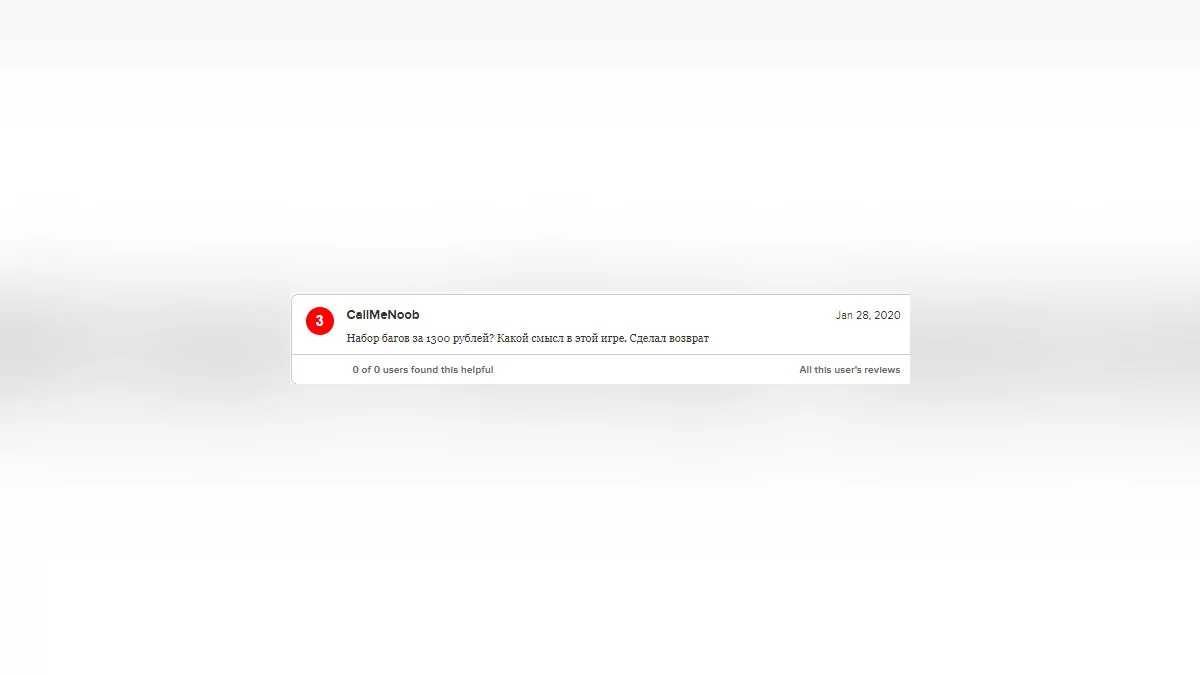Click the word users in the helpful count
This screenshot has width=1200, height=675.
click(x=397, y=370)
